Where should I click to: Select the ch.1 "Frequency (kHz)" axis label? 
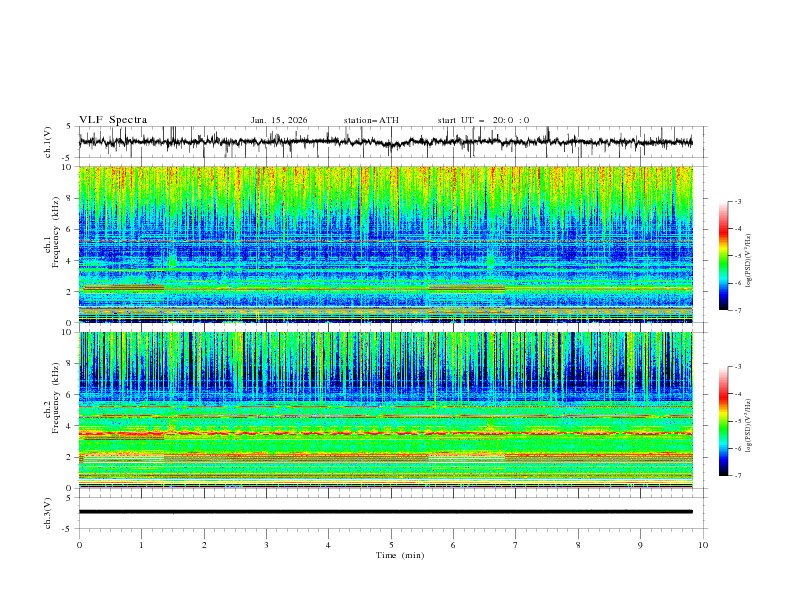[55, 232]
